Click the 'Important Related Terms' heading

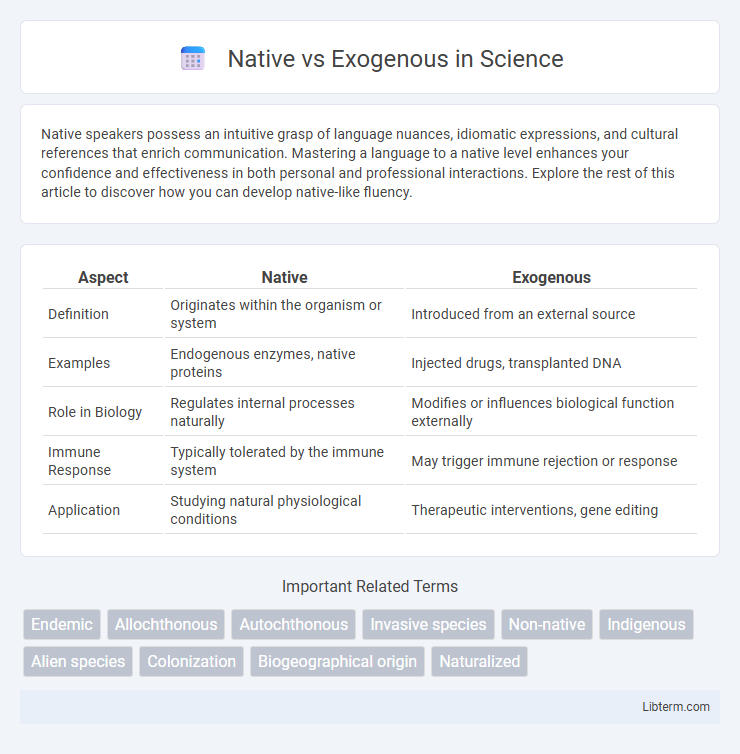click(370, 586)
